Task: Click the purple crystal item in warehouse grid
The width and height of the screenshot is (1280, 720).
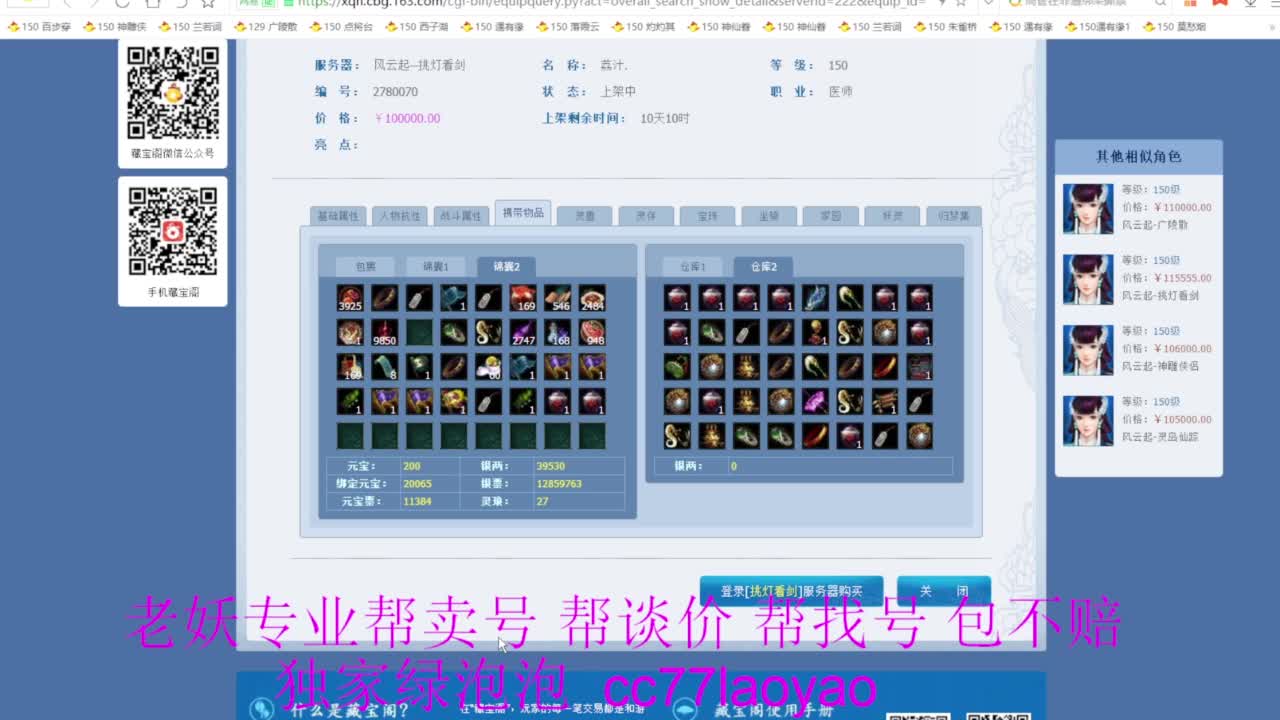Action: (816, 402)
